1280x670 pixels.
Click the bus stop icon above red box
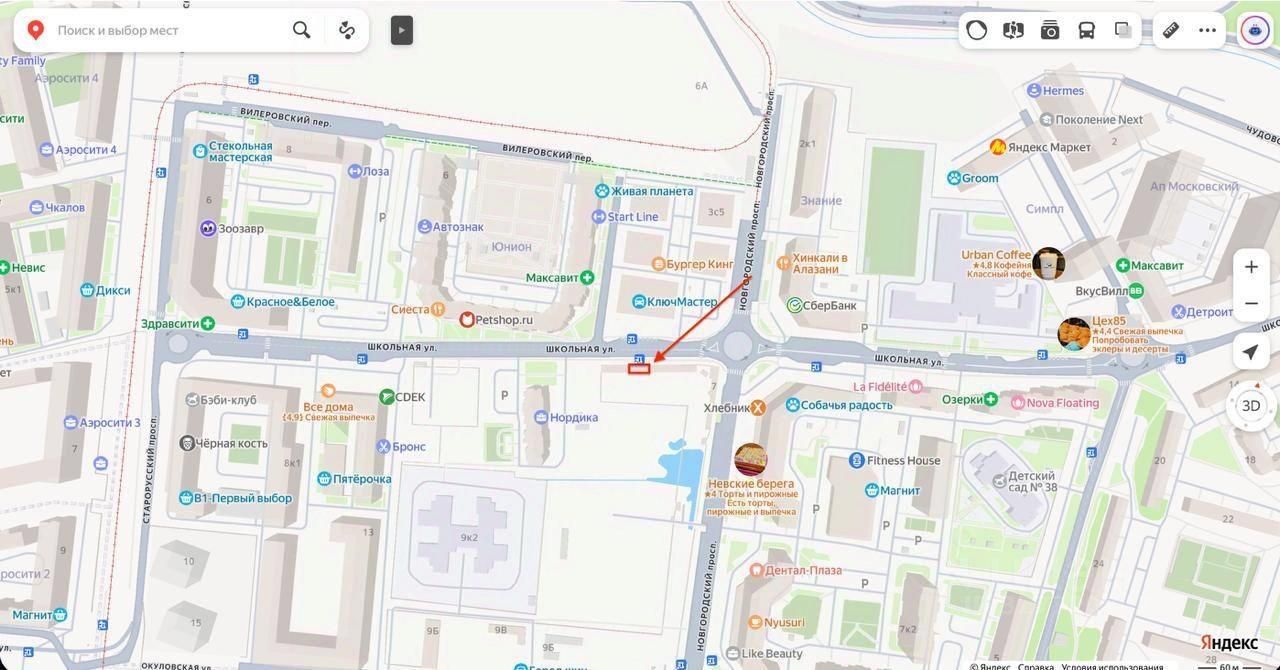coord(639,358)
